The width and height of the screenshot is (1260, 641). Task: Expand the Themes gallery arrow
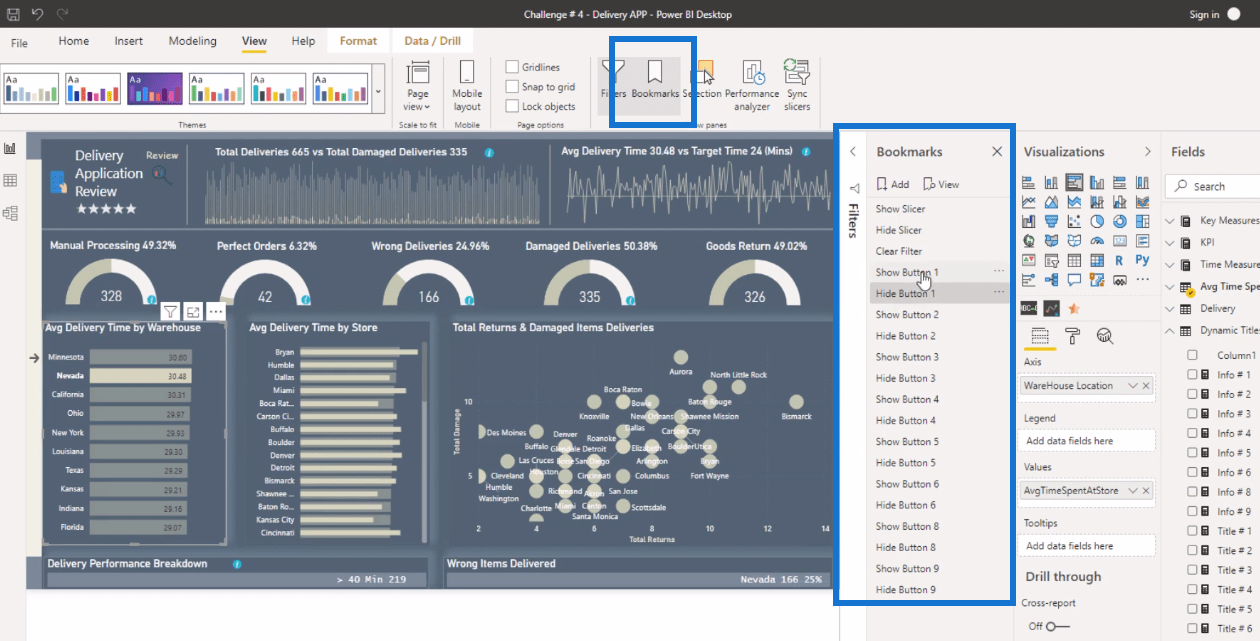[378, 92]
